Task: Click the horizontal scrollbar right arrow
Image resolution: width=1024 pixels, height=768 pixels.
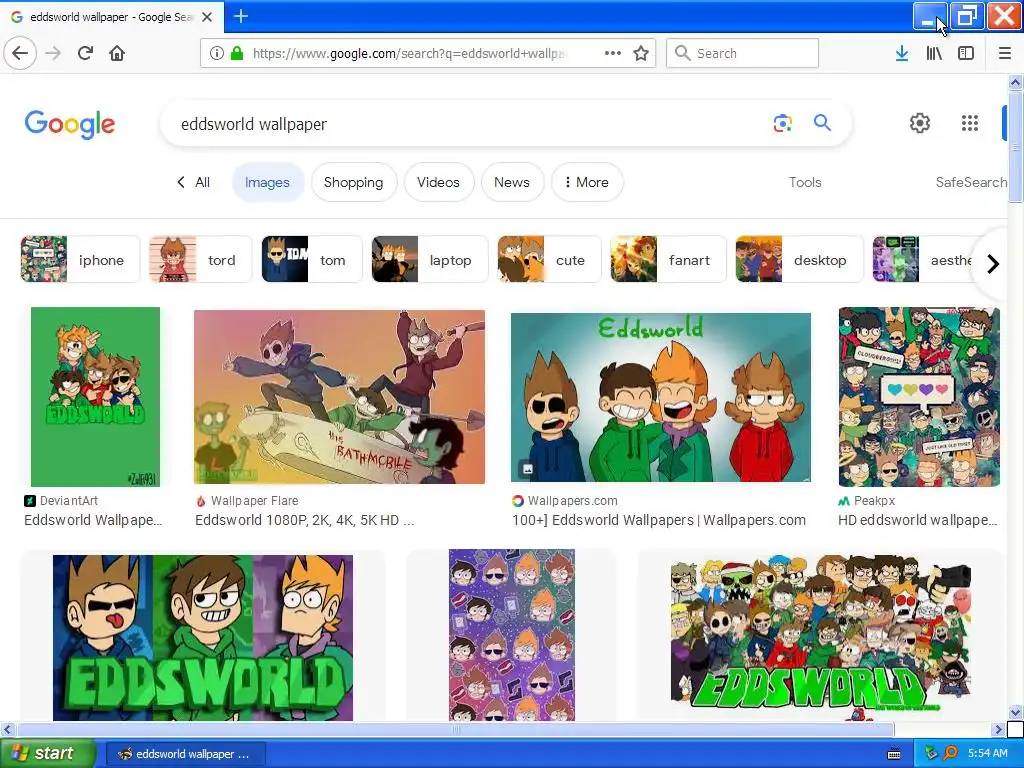Action: tap(998, 729)
